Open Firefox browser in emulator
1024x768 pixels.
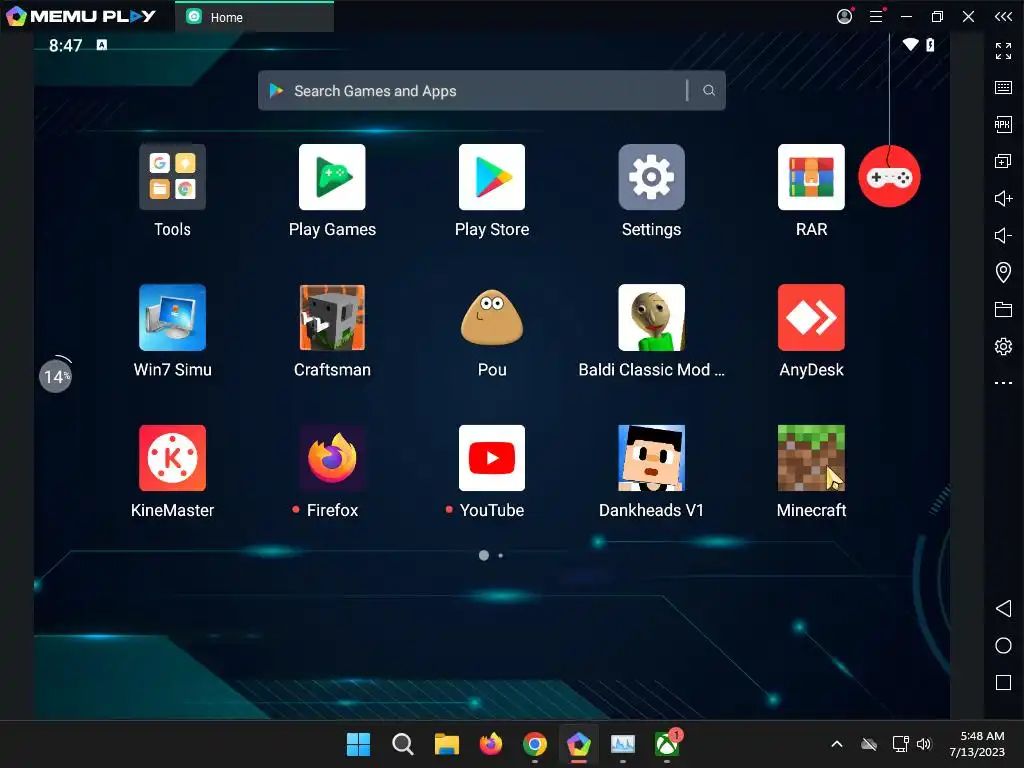pos(332,458)
